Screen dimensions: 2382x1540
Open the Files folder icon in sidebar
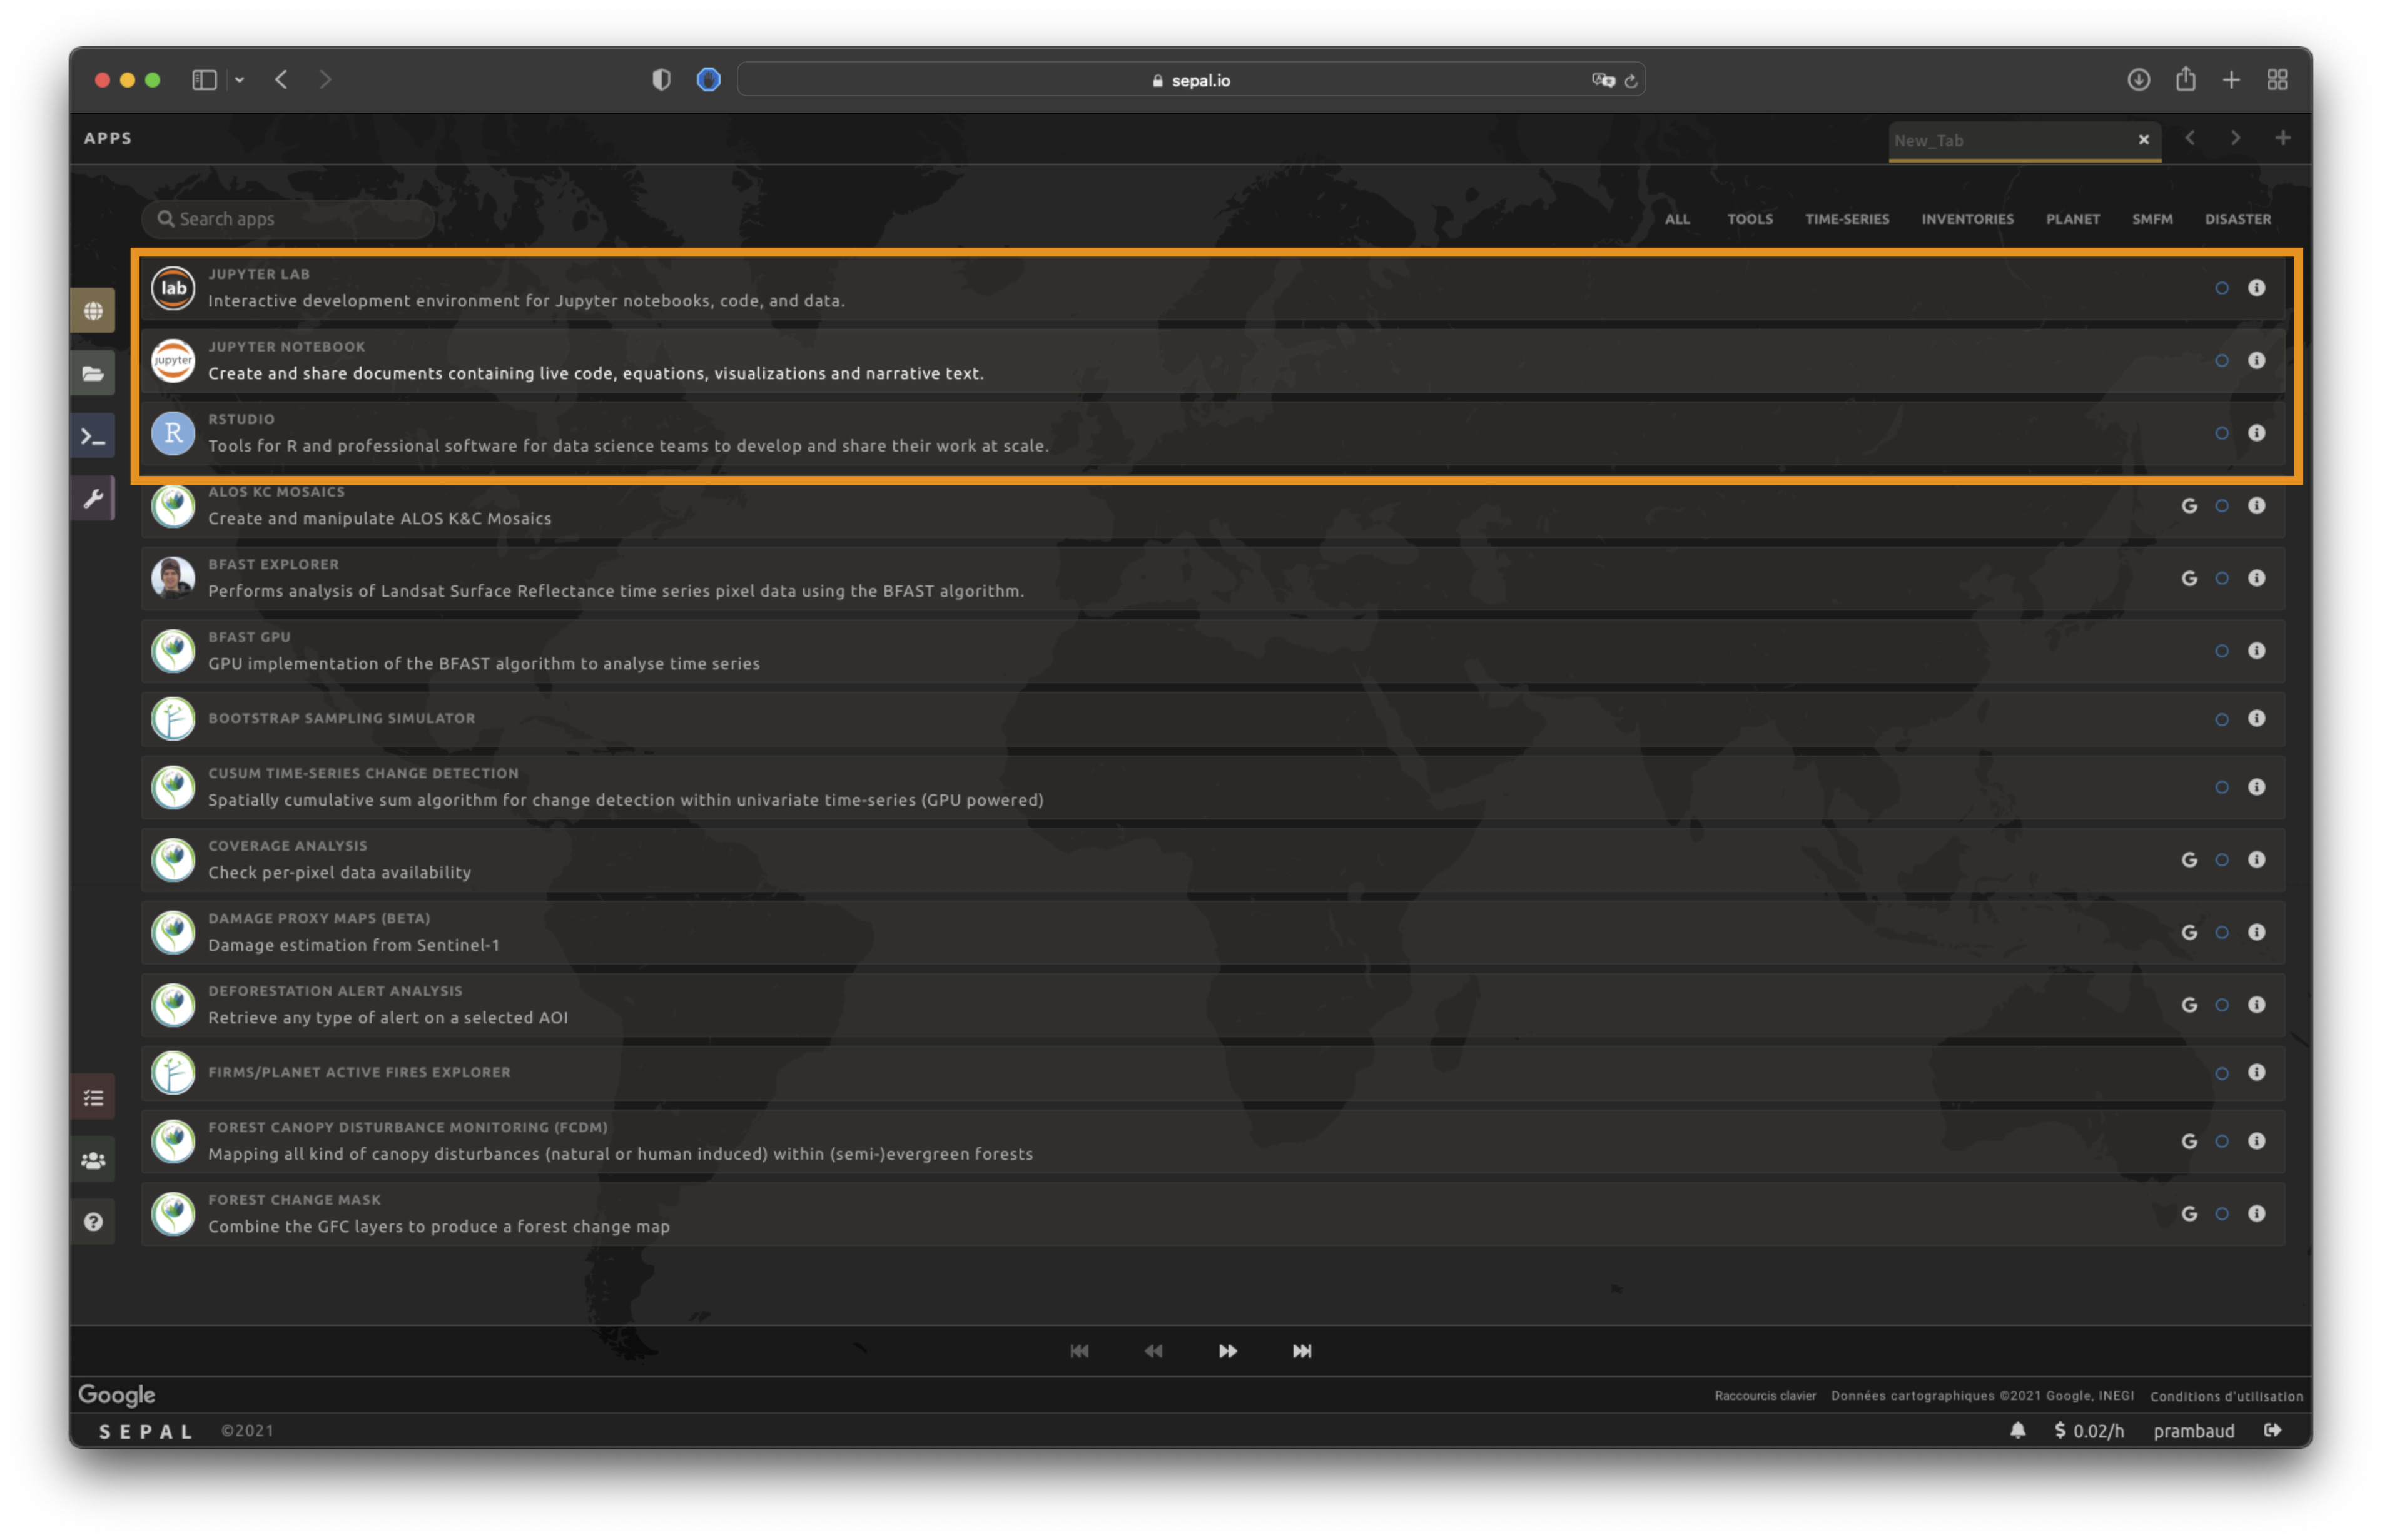pyautogui.click(x=93, y=374)
